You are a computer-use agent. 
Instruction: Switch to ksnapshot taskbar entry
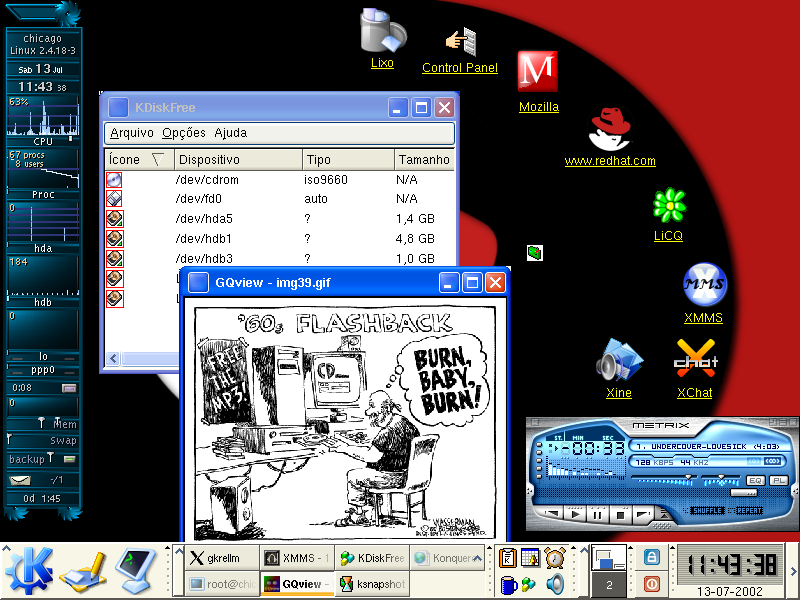tap(372, 584)
